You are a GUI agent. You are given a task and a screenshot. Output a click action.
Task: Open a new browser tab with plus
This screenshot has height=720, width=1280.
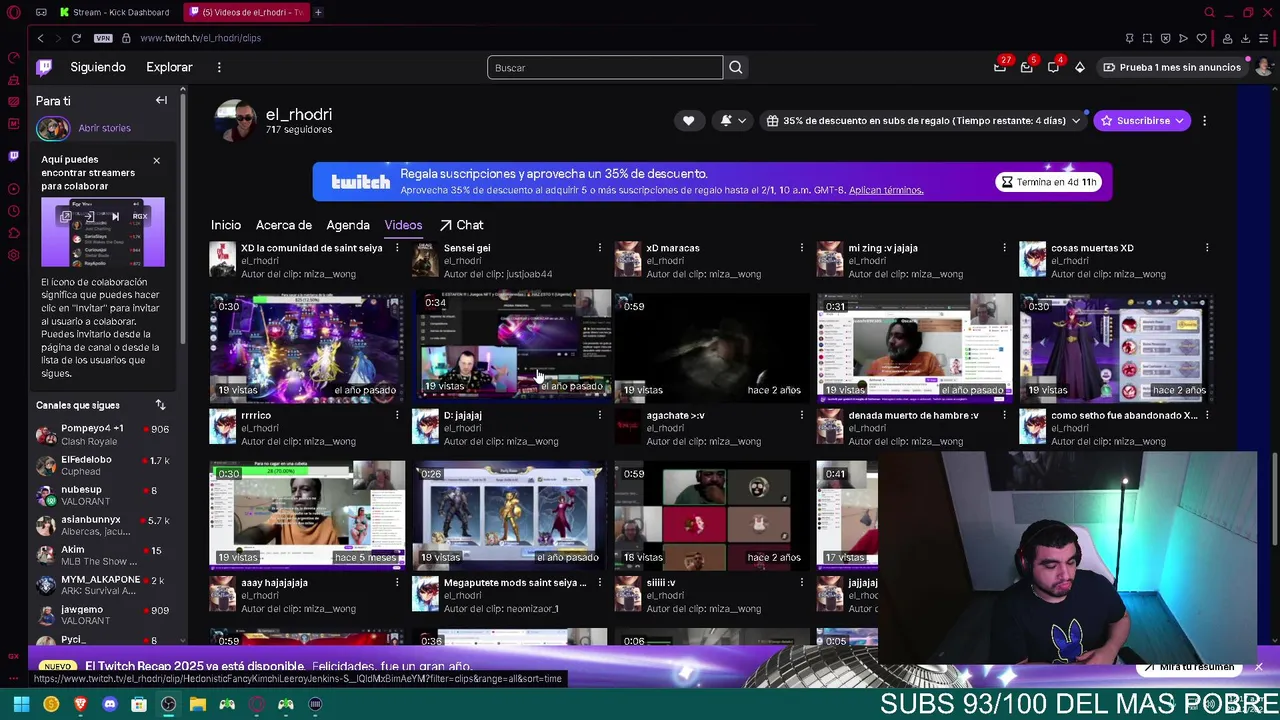(318, 12)
